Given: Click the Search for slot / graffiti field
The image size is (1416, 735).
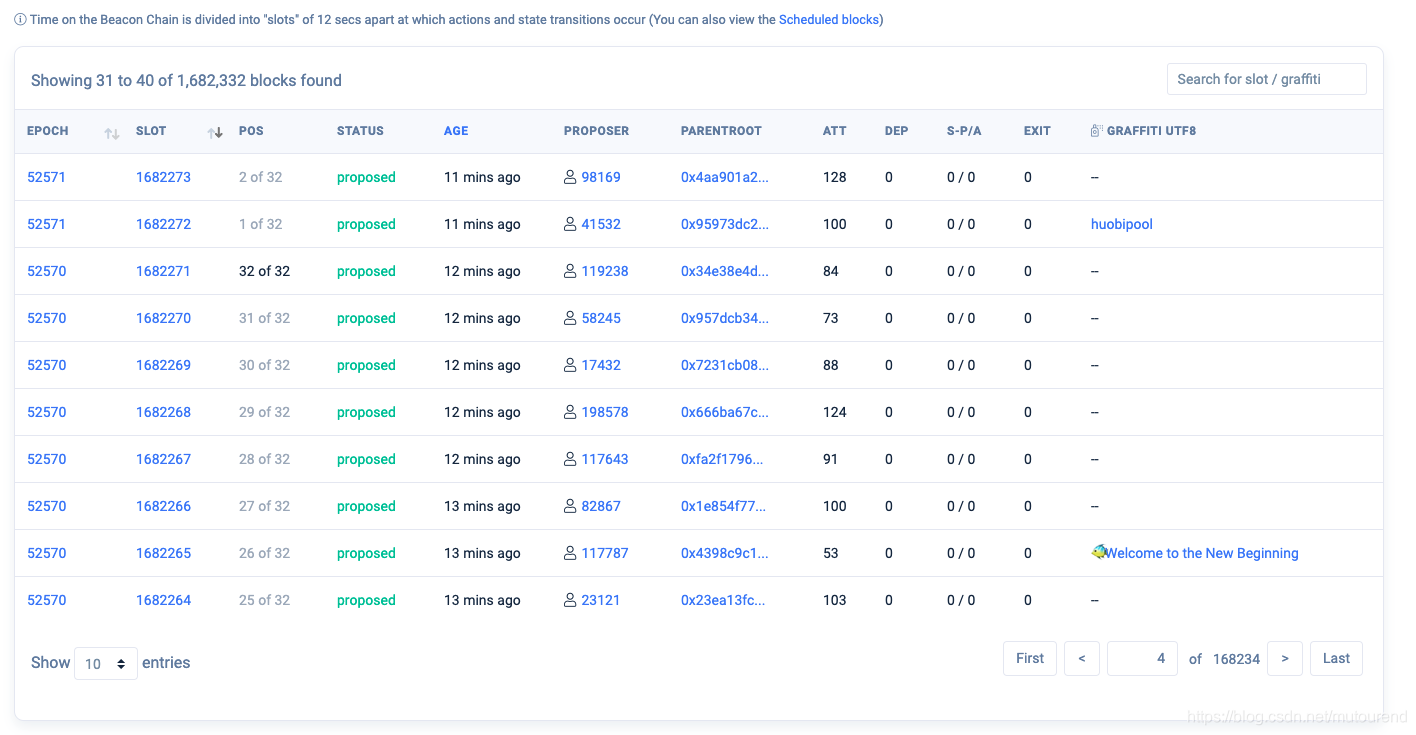Looking at the screenshot, I should pos(1267,79).
